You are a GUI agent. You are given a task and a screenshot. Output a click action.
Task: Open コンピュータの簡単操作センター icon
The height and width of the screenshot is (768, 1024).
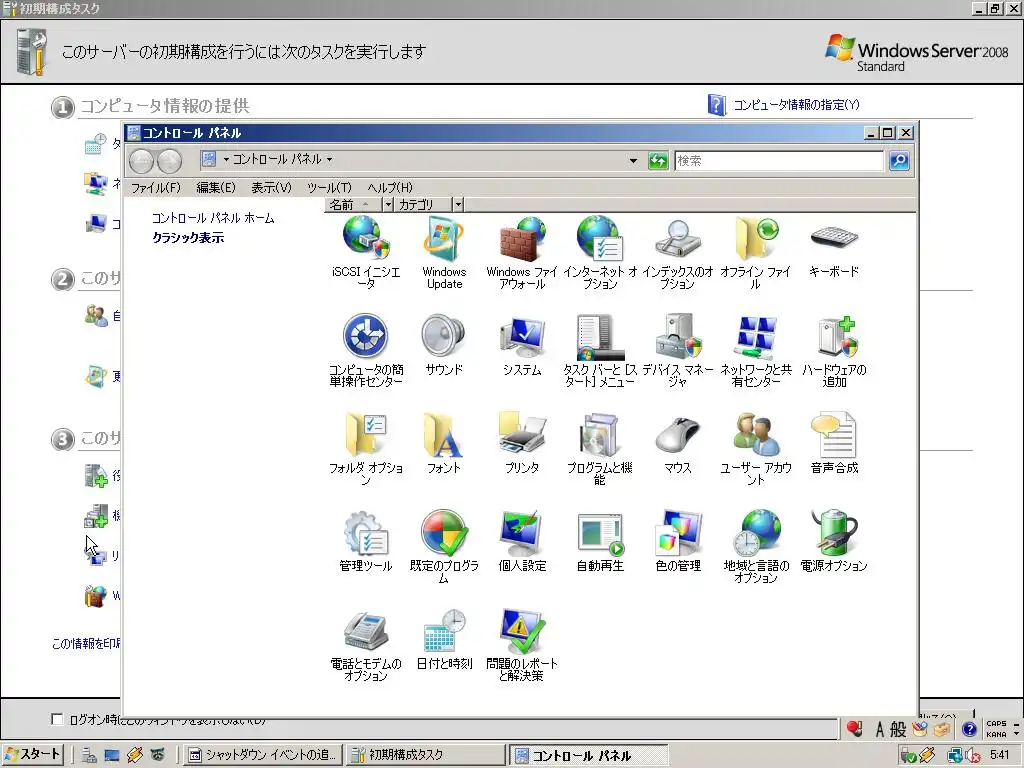click(366, 351)
